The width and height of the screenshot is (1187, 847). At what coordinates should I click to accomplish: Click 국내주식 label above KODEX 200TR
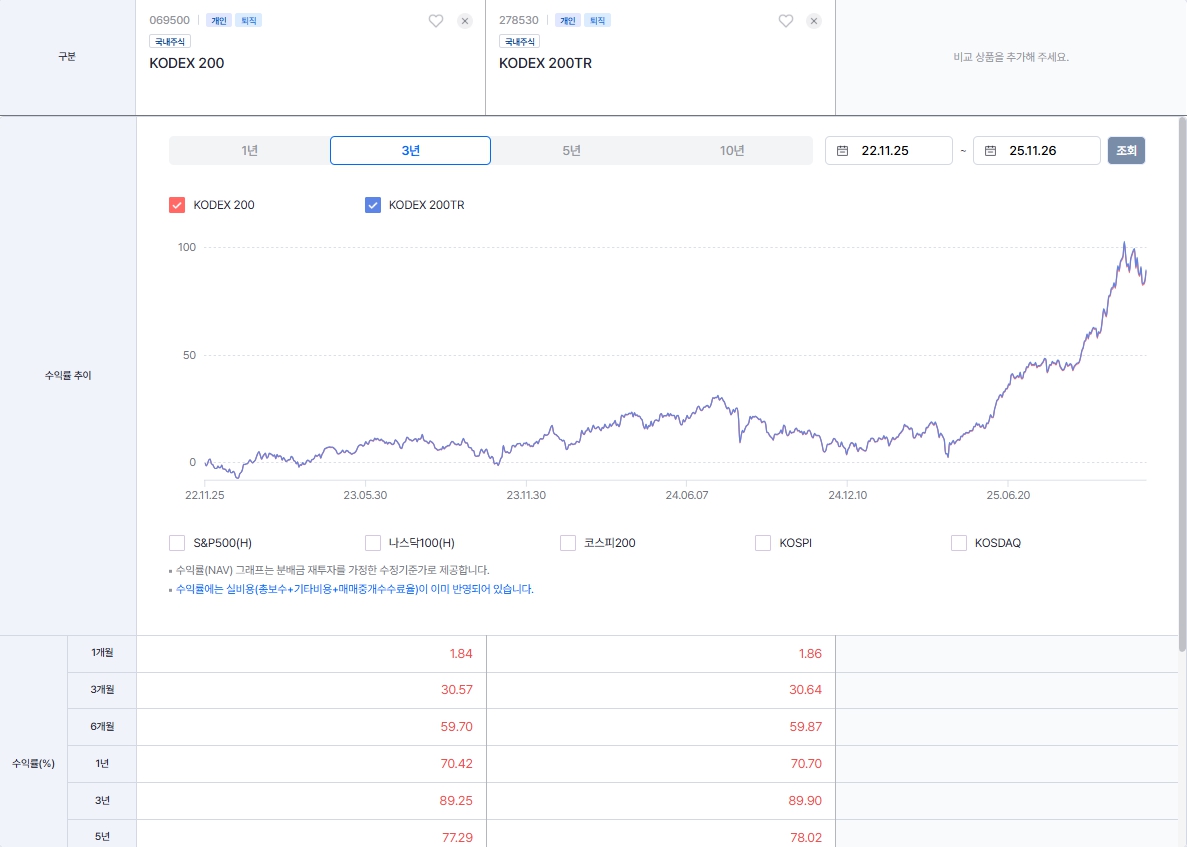click(x=519, y=42)
